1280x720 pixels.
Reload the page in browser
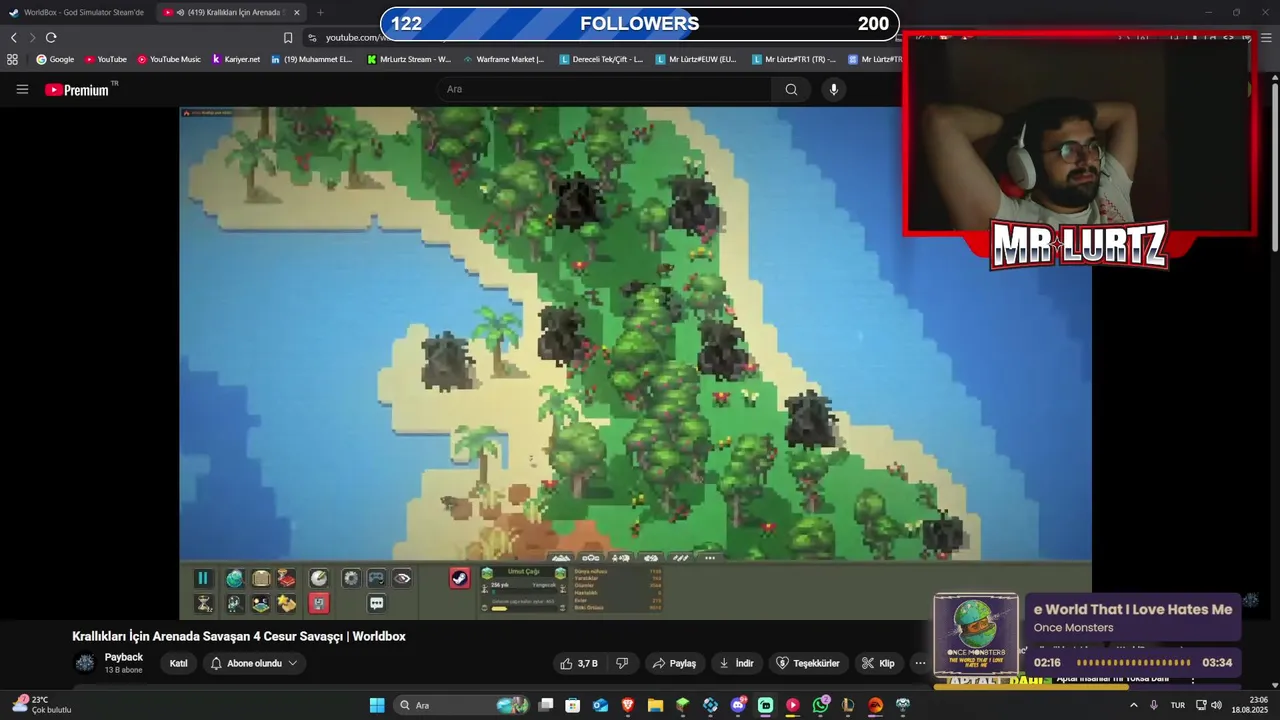[51, 37]
